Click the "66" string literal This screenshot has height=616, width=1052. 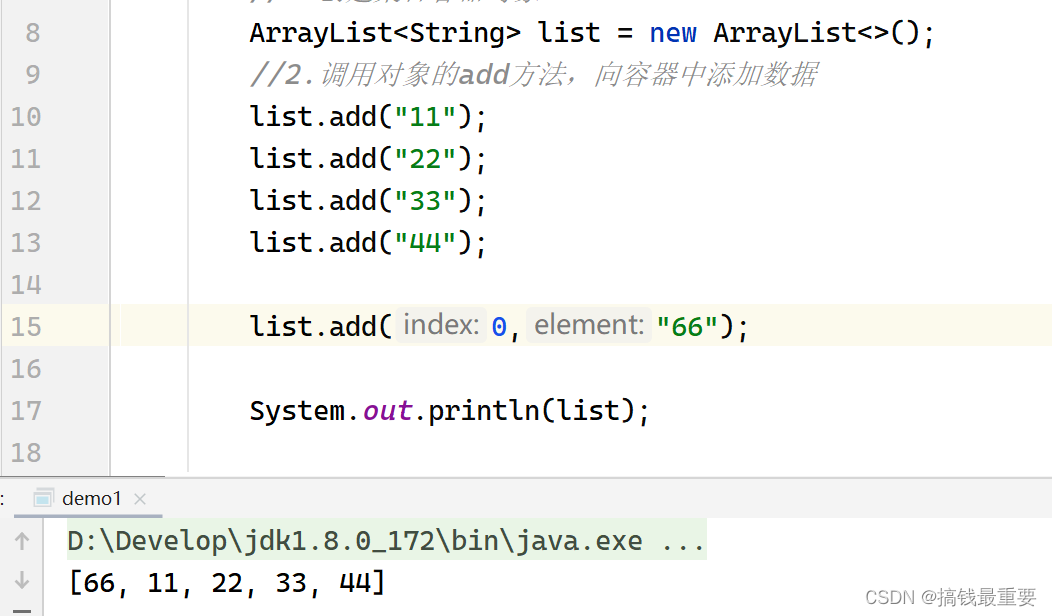pos(686,325)
